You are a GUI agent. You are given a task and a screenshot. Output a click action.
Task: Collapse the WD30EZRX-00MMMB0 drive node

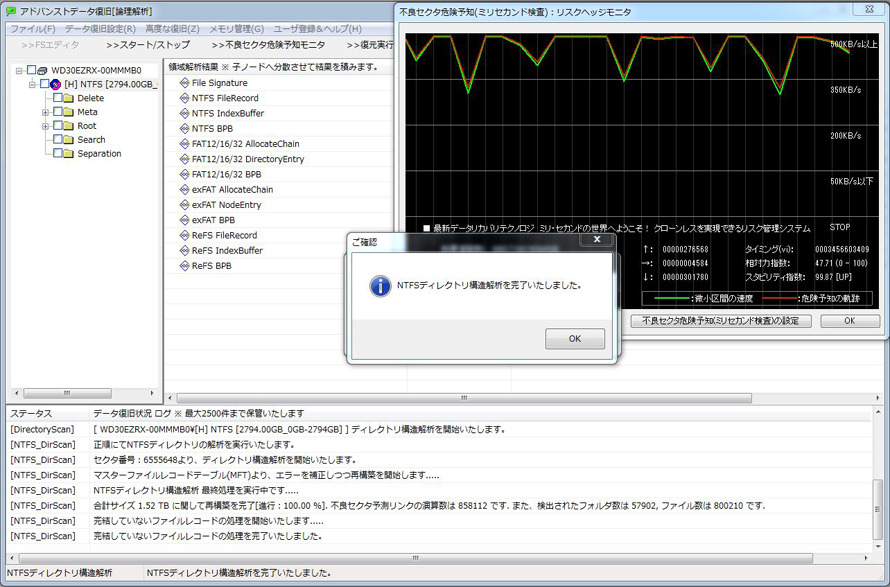19,71
